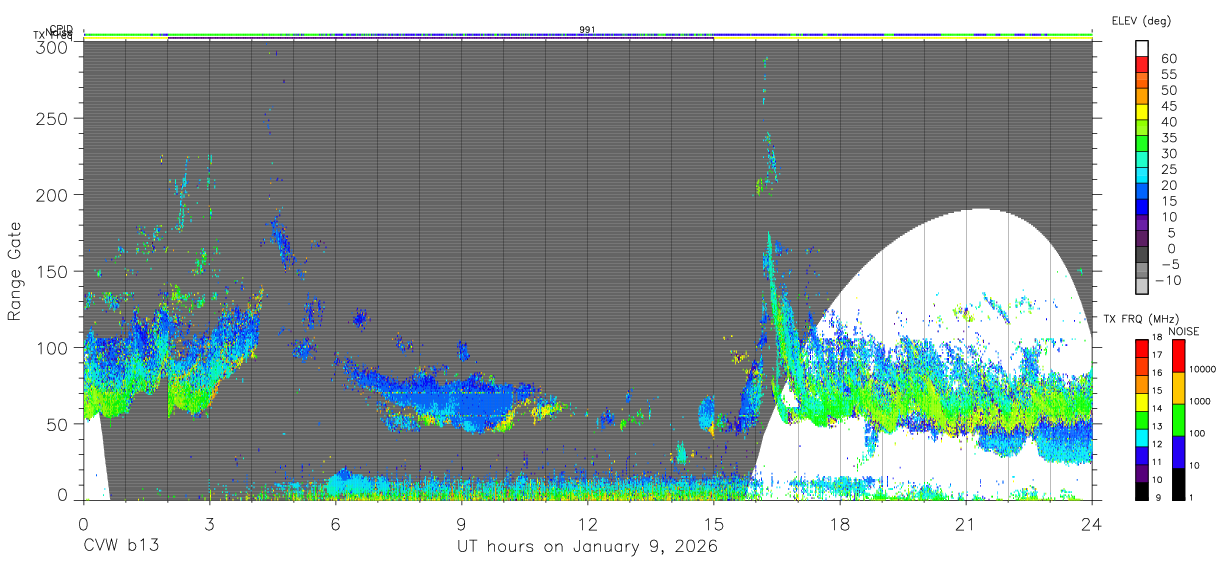Click the '1' label on the NOISE scale
This screenshot has width=1228, height=567.
(x=1193, y=497)
